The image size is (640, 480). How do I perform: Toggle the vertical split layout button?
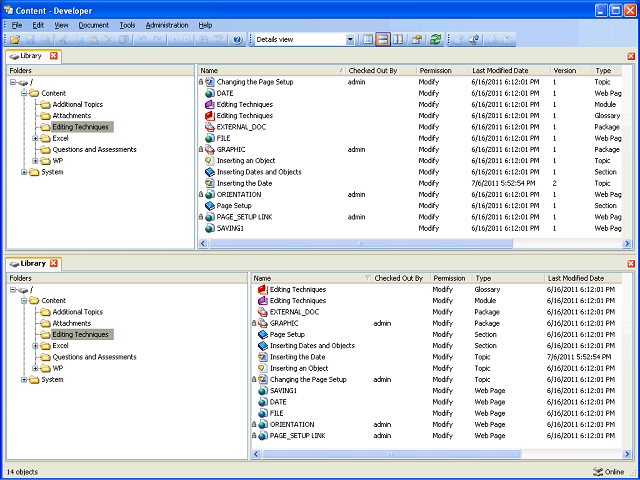[x=398, y=40]
